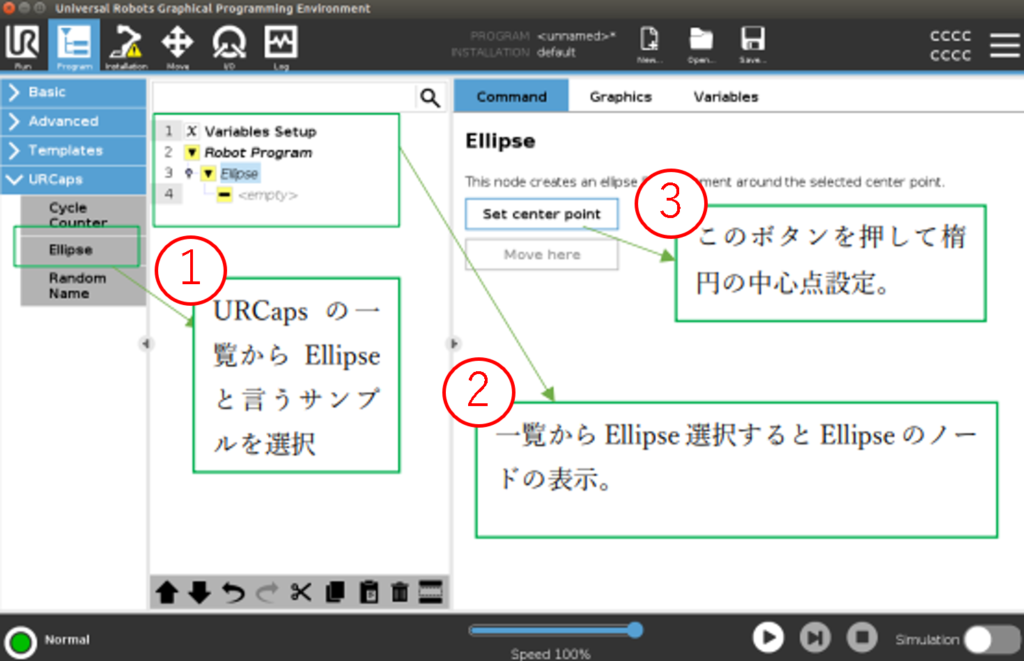Adjust the Speed slider handle
The width and height of the screenshot is (1024, 661).
(x=635, y=630)
